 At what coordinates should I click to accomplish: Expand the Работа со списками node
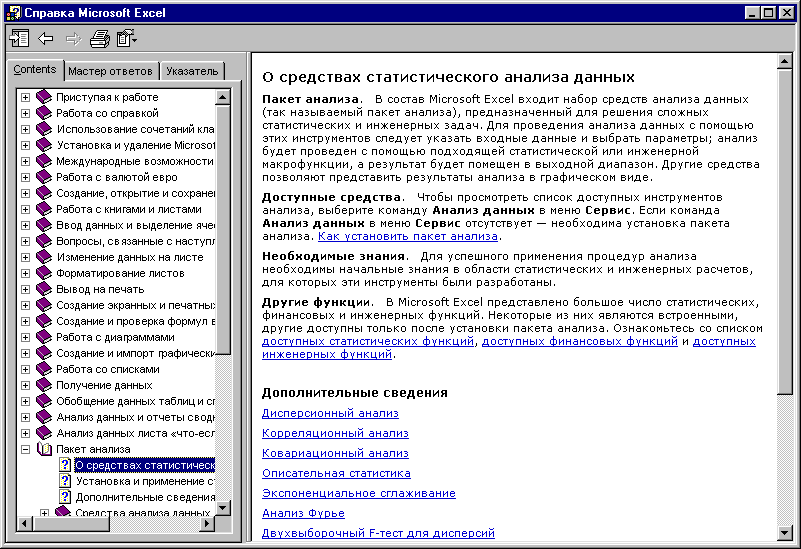(25, 369)
